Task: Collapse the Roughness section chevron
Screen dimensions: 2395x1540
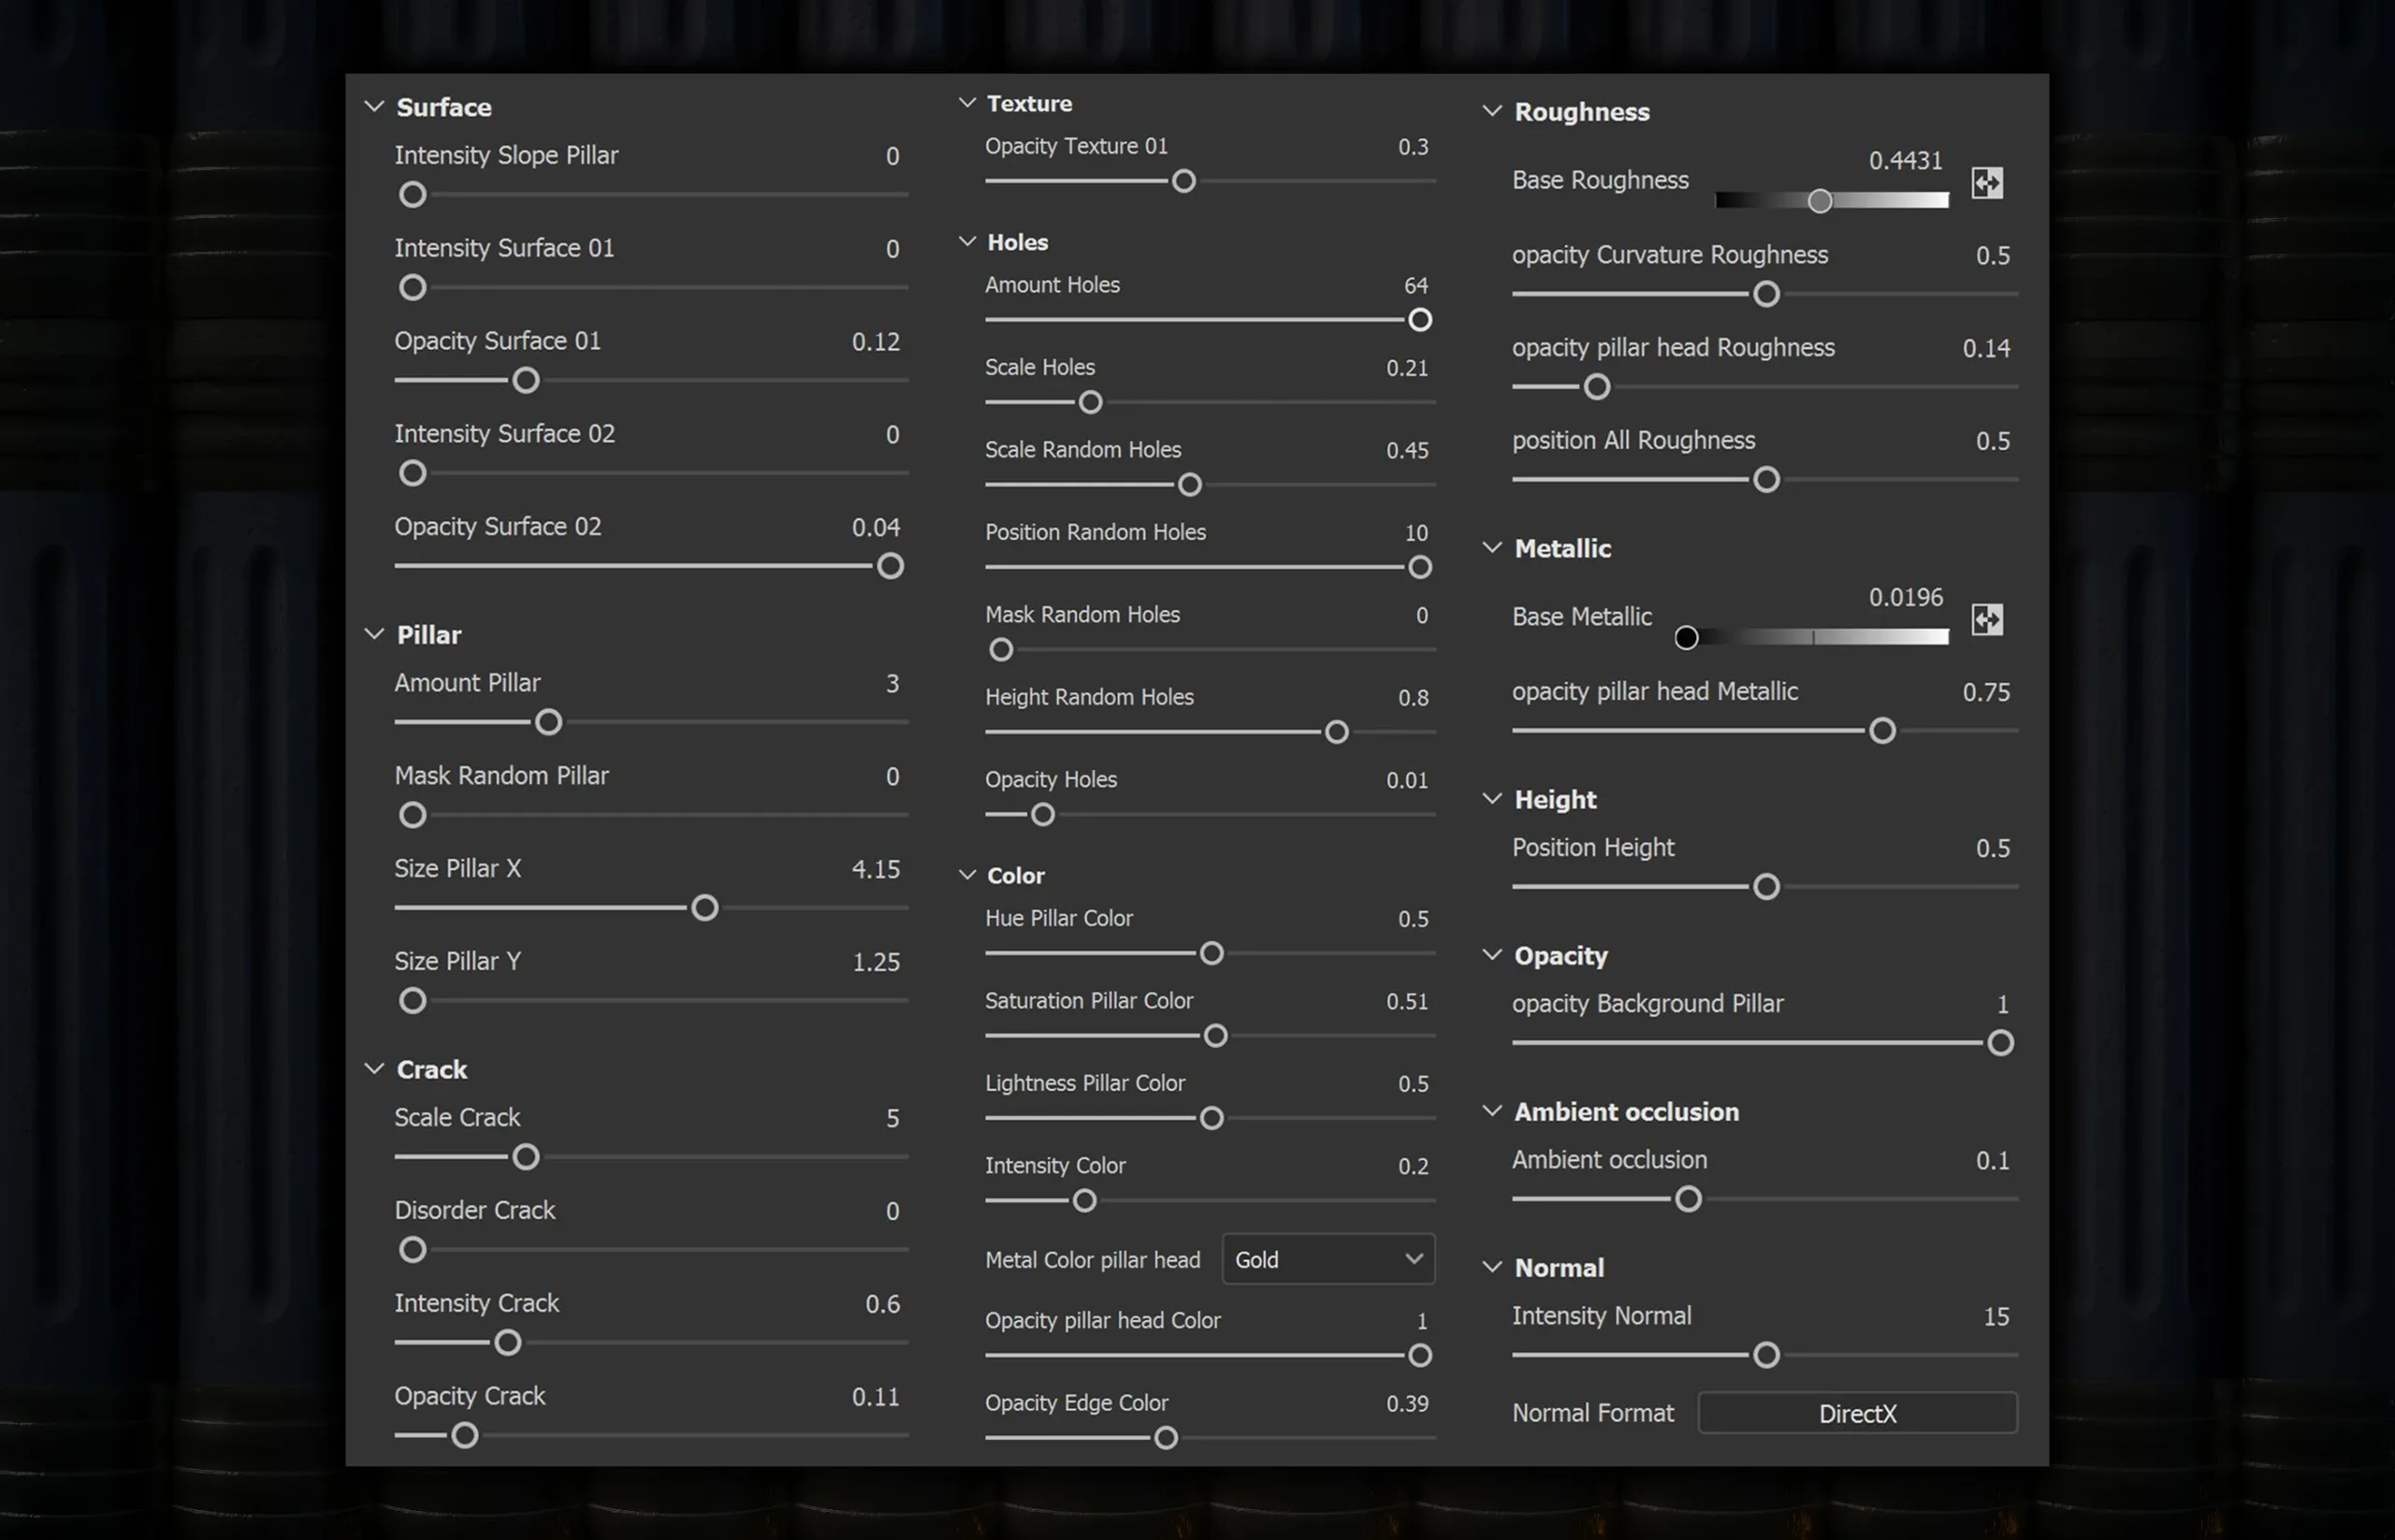Action: point(1491,112)
